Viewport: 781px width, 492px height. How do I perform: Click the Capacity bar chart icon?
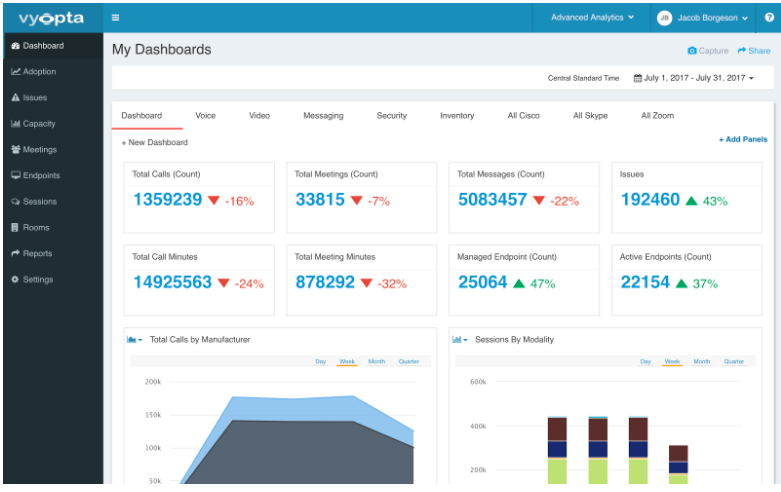(15, 123)
